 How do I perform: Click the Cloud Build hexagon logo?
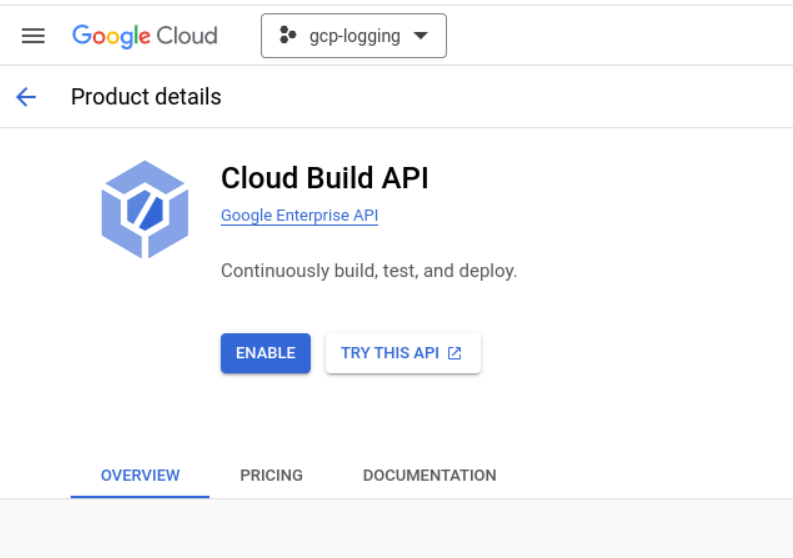click(x=145, y=209)
